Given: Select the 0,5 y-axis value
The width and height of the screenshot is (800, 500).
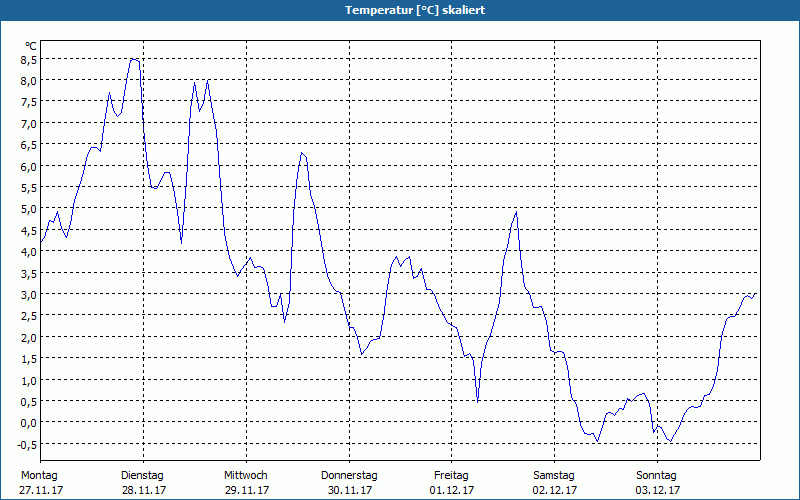Looking at the screenshot, I should point(28,401).
